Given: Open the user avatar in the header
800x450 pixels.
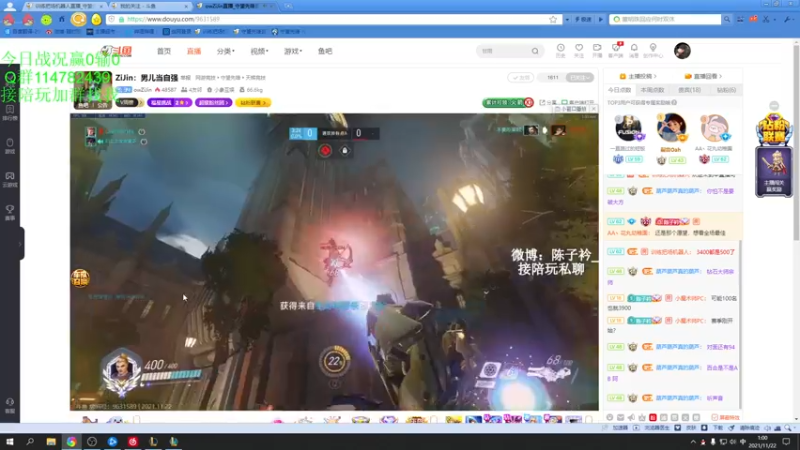Looking at the screenshot, I should pos(682,51).
